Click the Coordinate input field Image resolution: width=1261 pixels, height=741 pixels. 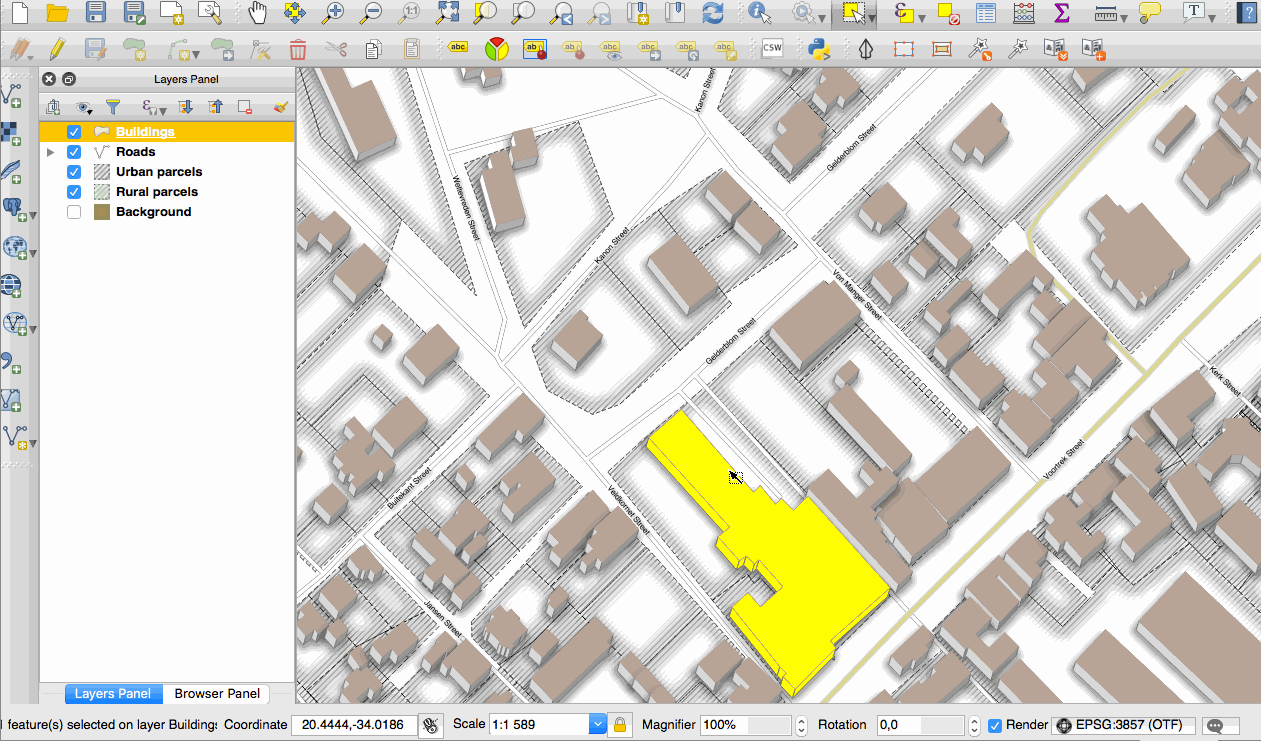coord(354,725)
